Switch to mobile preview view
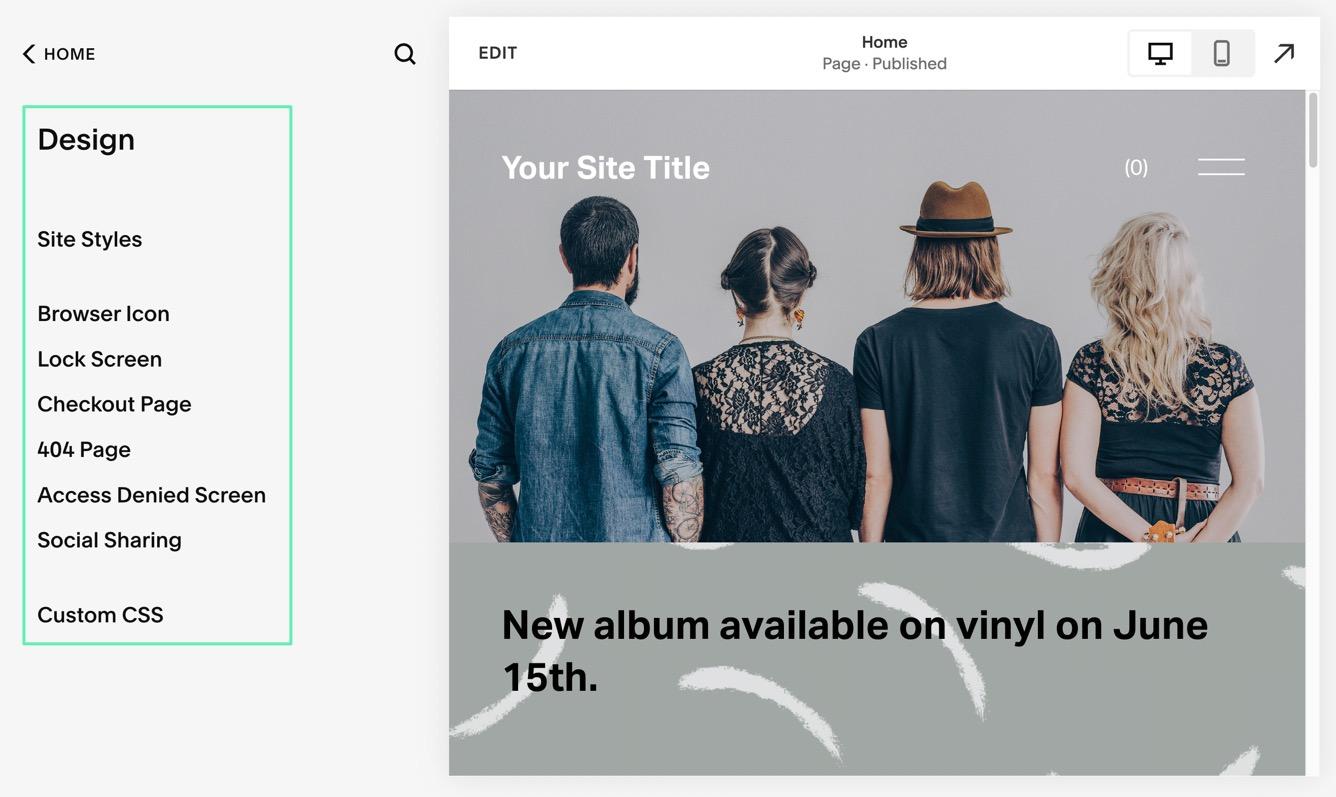Screen dimensions: 1336x797 pos(1221,53)
